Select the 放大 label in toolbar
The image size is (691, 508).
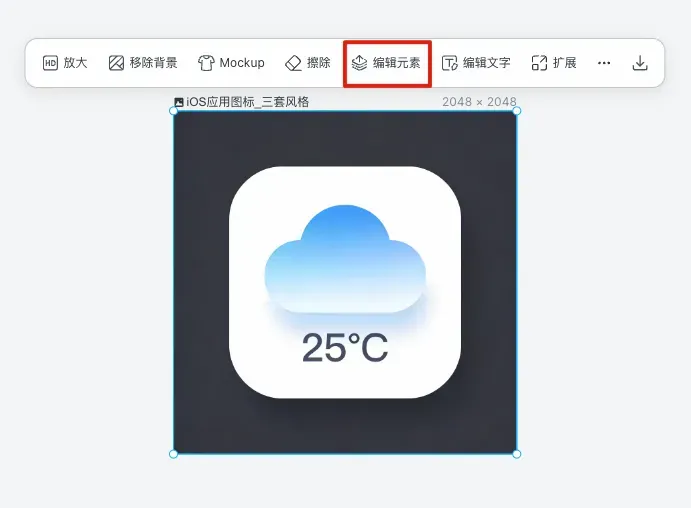tap(75, 63)
